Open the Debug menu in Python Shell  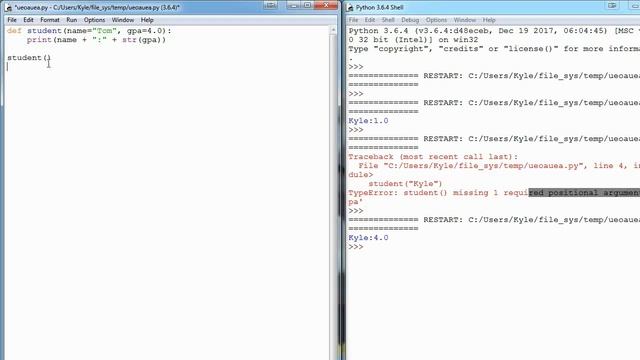[410, 20]
